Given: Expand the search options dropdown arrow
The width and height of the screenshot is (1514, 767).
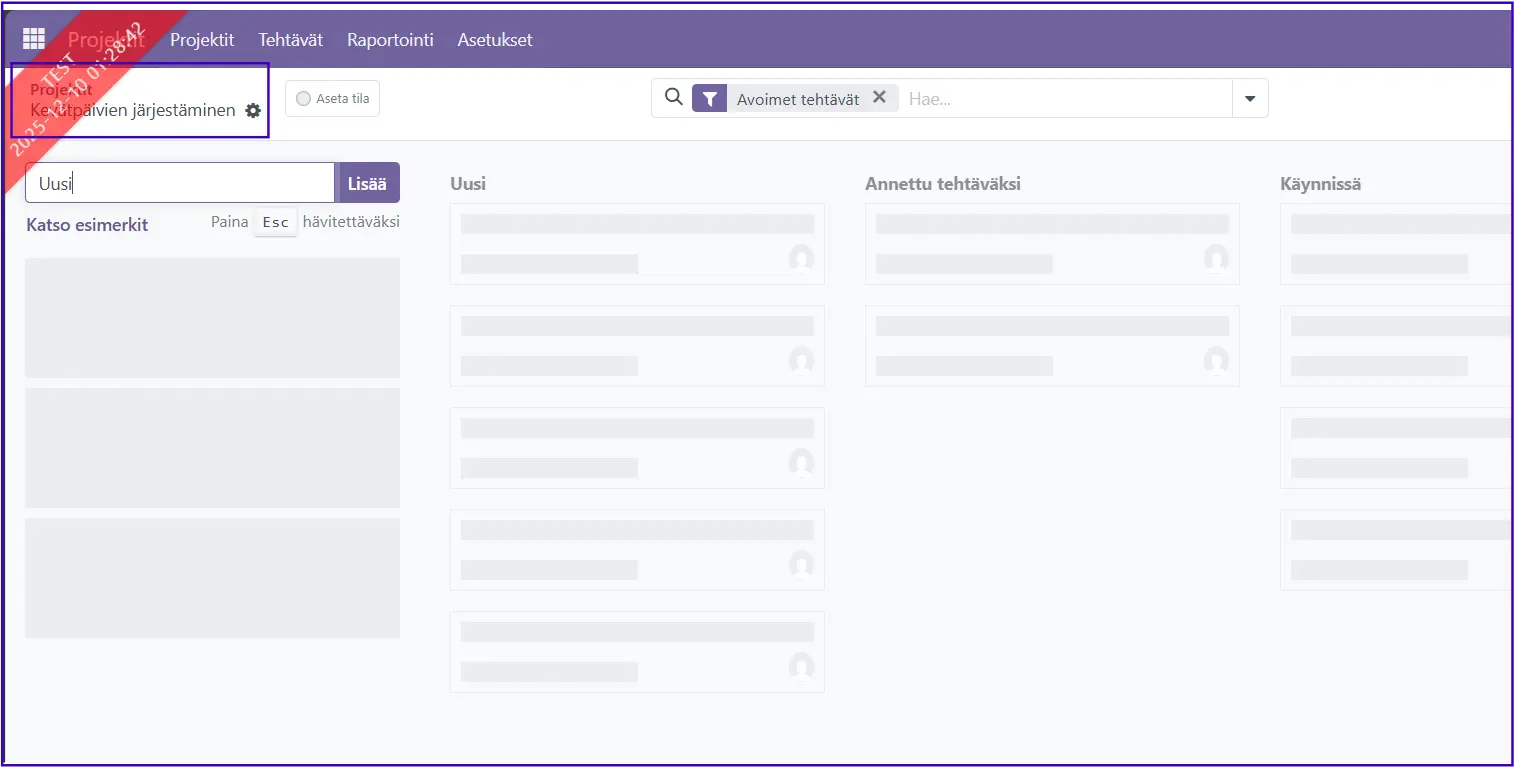Looking at the screenshot, I should [1250, 98].
